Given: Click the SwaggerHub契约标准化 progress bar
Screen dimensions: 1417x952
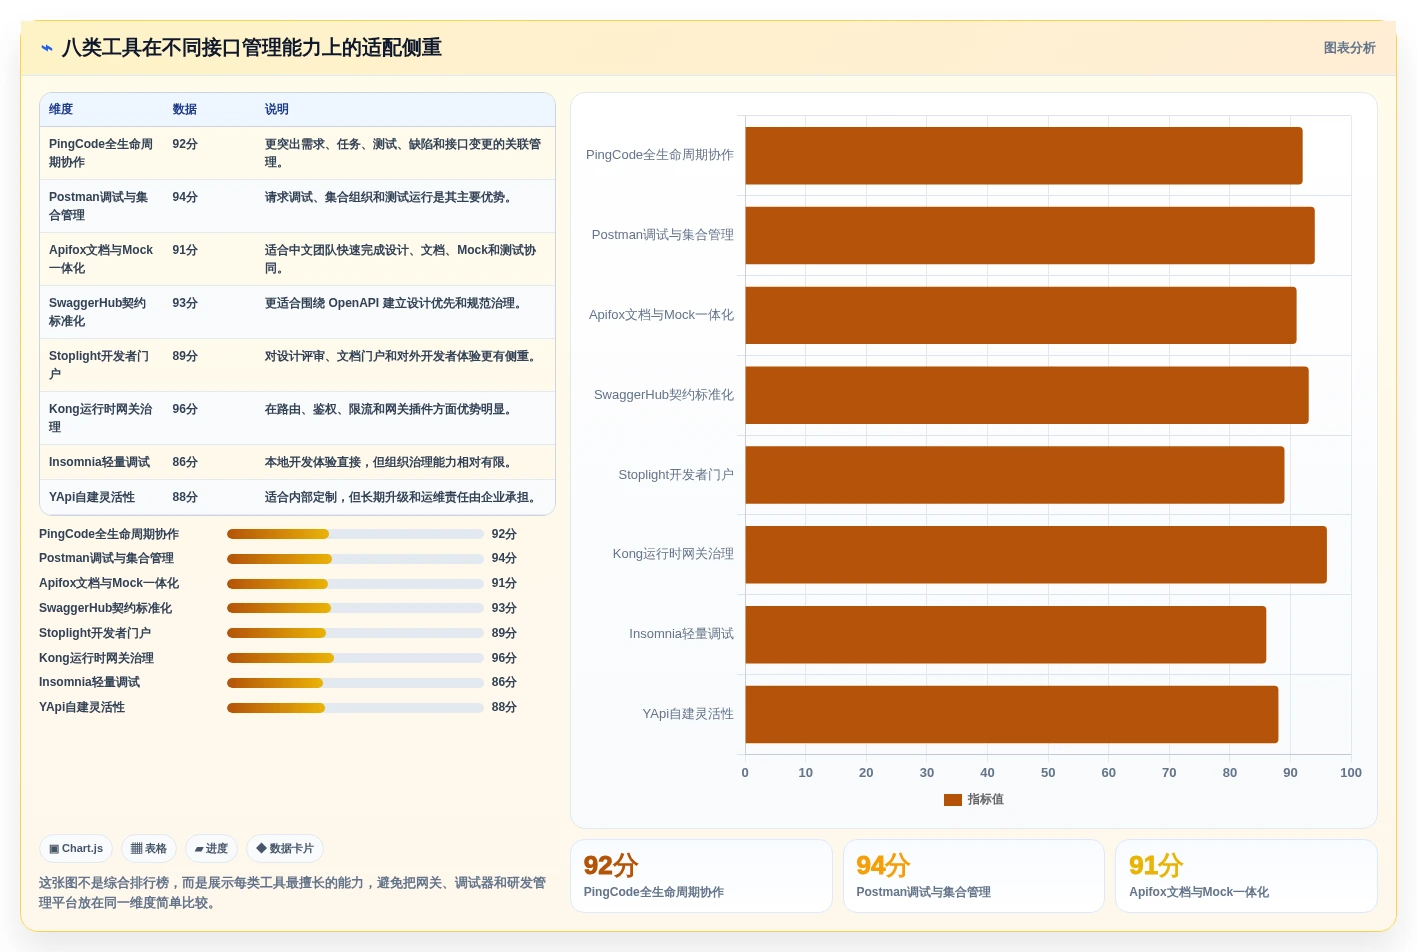Looking at the screenshot, I should coord(355,608).
